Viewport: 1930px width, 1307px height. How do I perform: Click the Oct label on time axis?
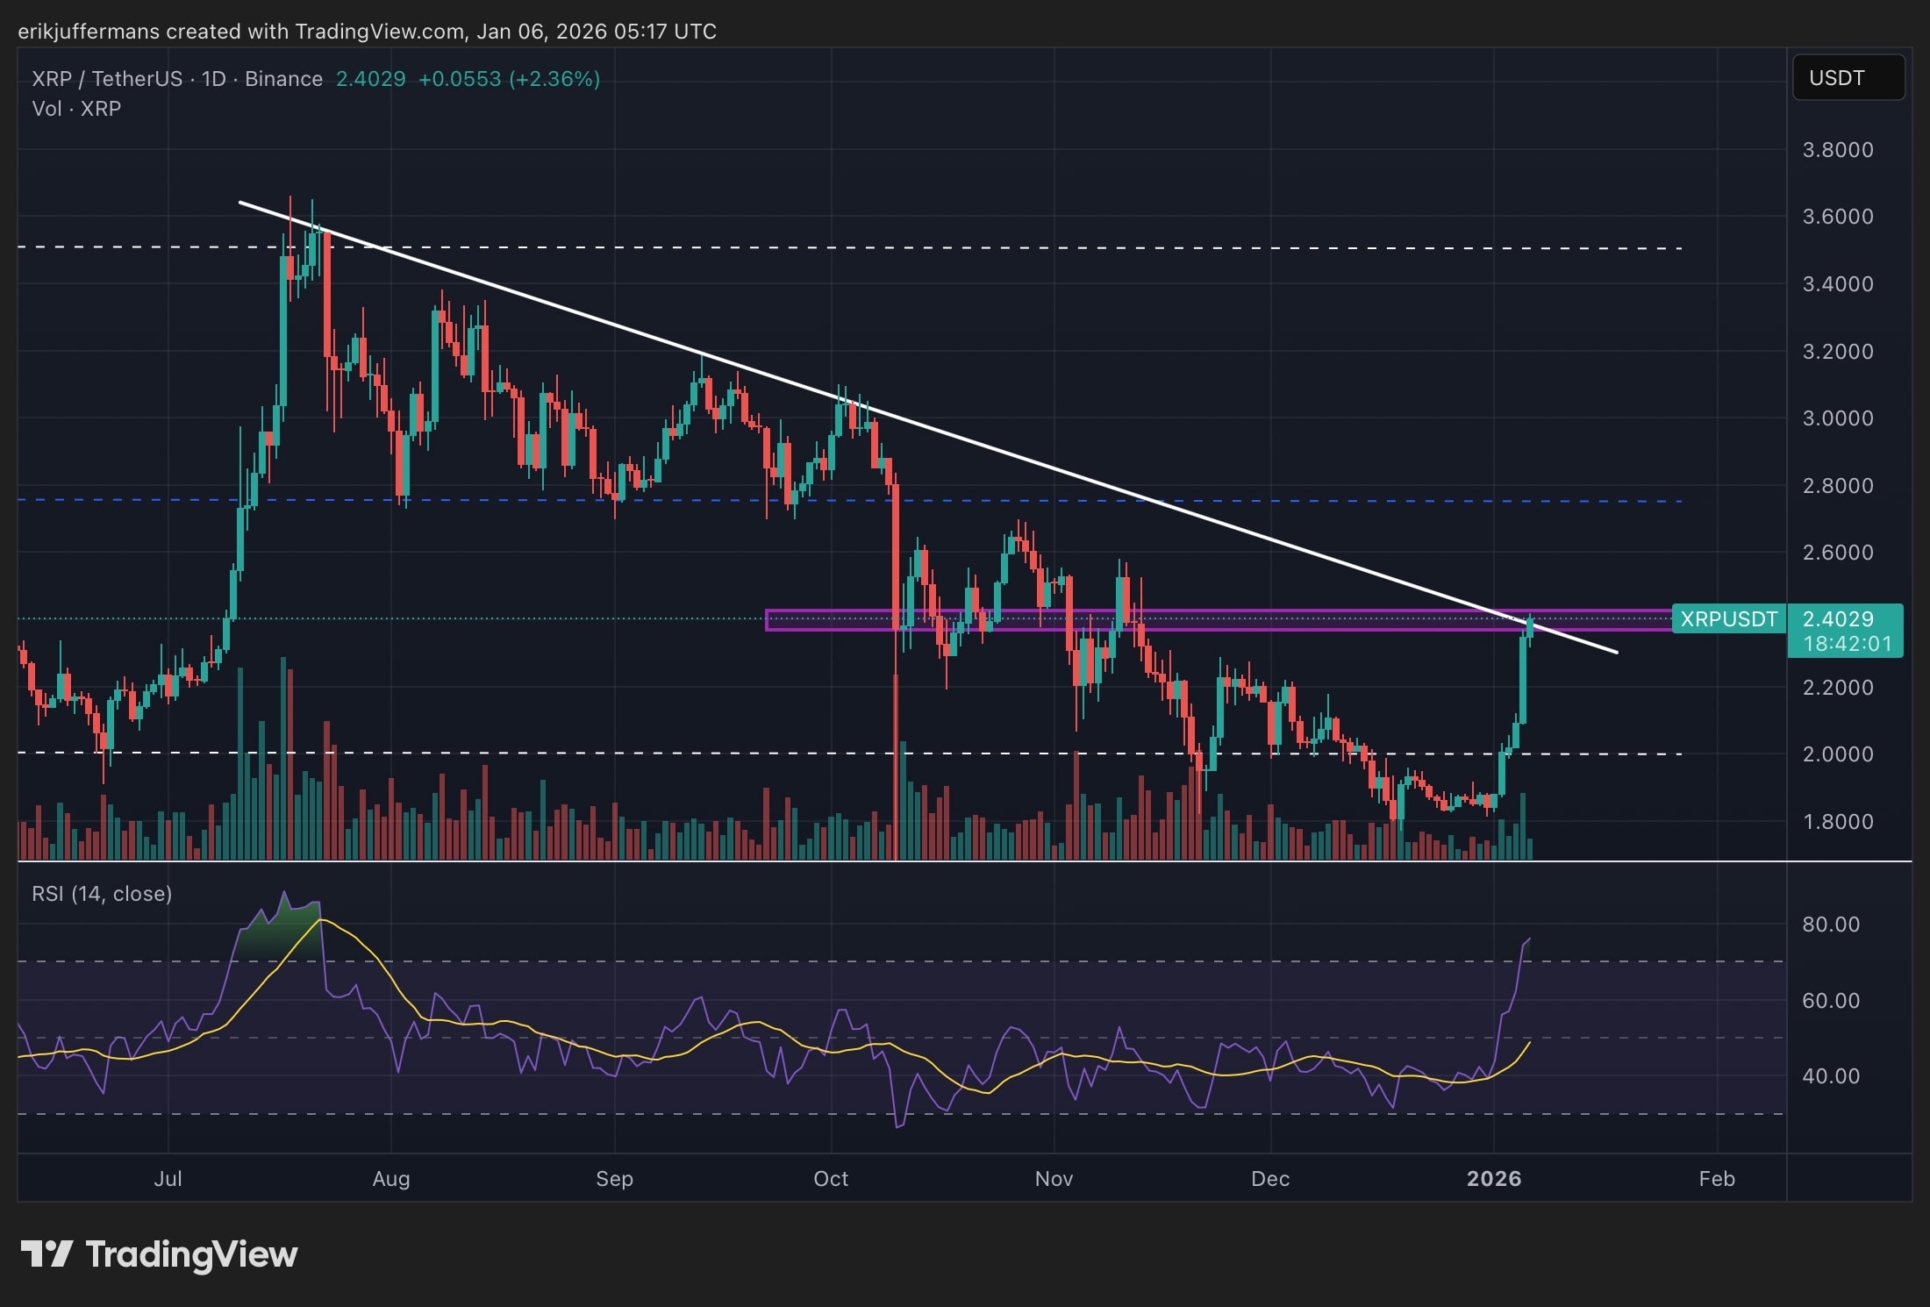pos(830,1179)
